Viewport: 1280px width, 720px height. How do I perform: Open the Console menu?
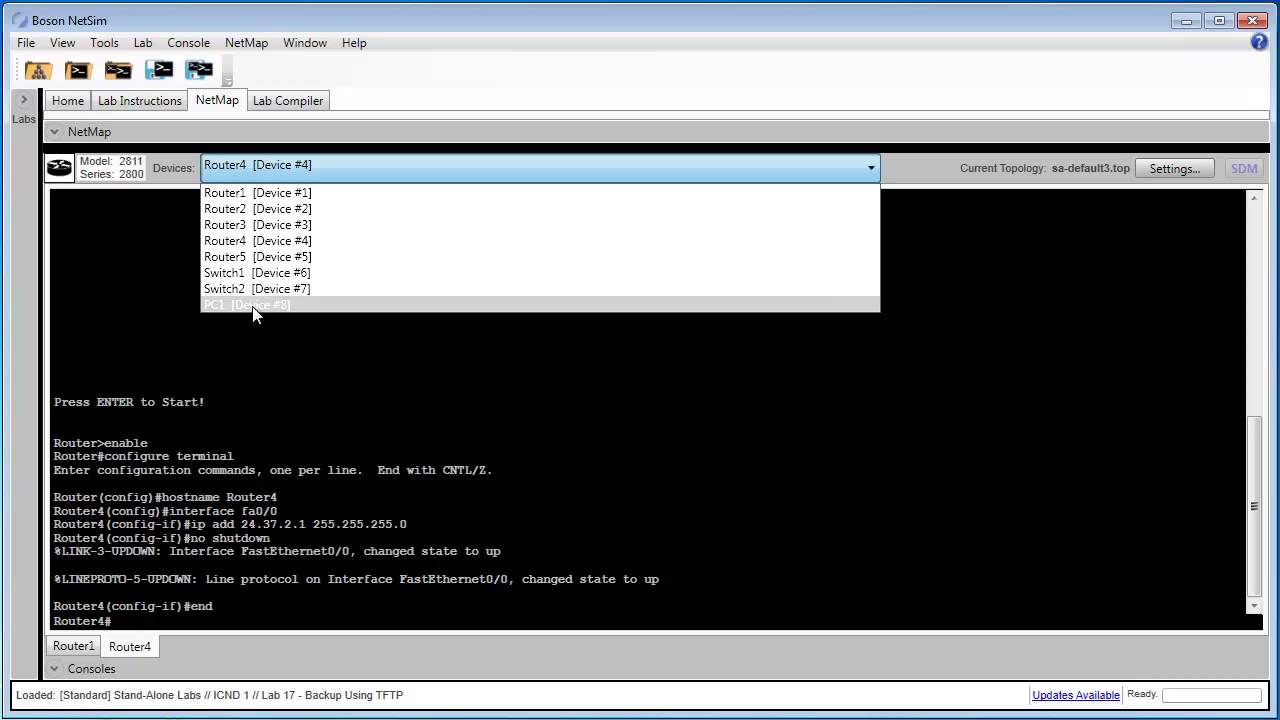(188, 43)
